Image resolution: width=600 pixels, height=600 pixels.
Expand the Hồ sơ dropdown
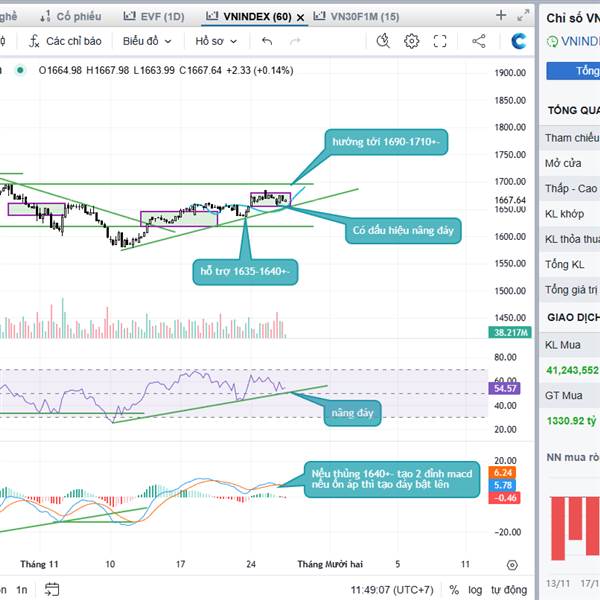tap(216, 41)
